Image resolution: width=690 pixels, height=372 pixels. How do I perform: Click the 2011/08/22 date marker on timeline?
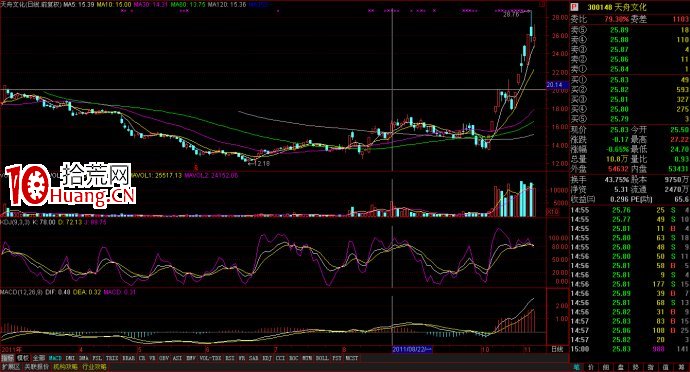pyautogui.click(x=412, y=349)
